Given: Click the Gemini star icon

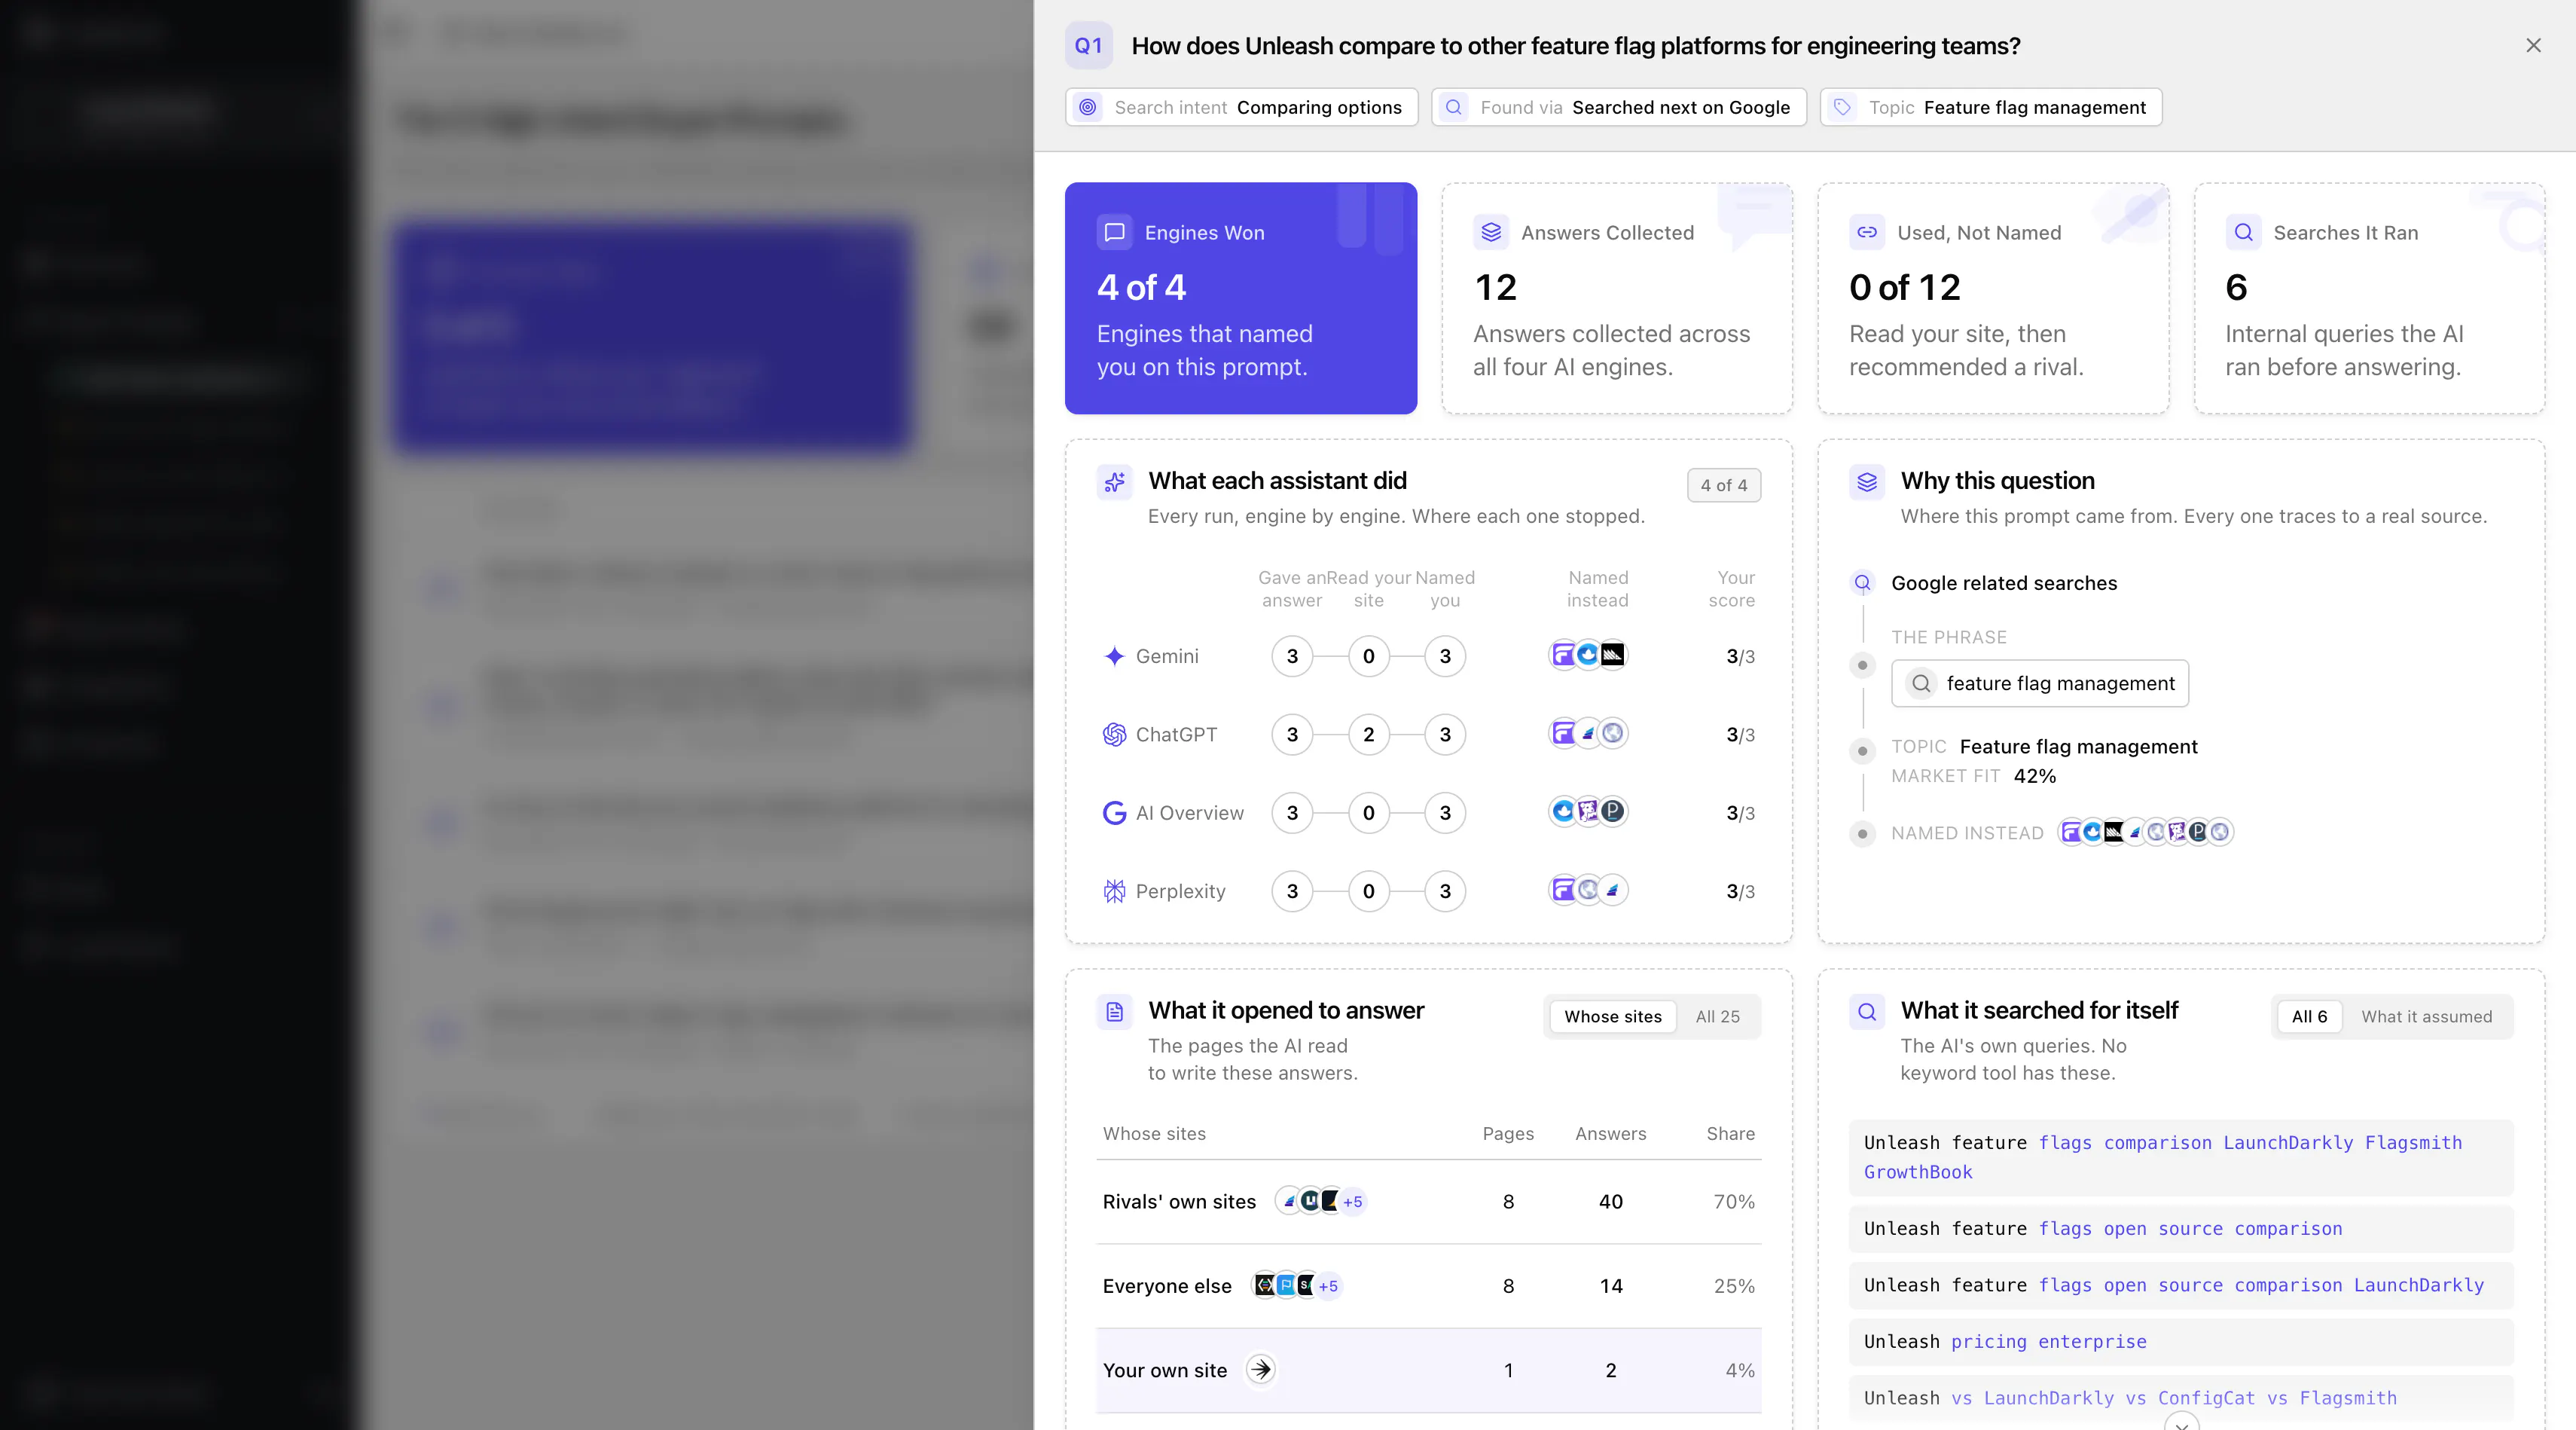Looking at the screenshot, I should pos(1114,656).
